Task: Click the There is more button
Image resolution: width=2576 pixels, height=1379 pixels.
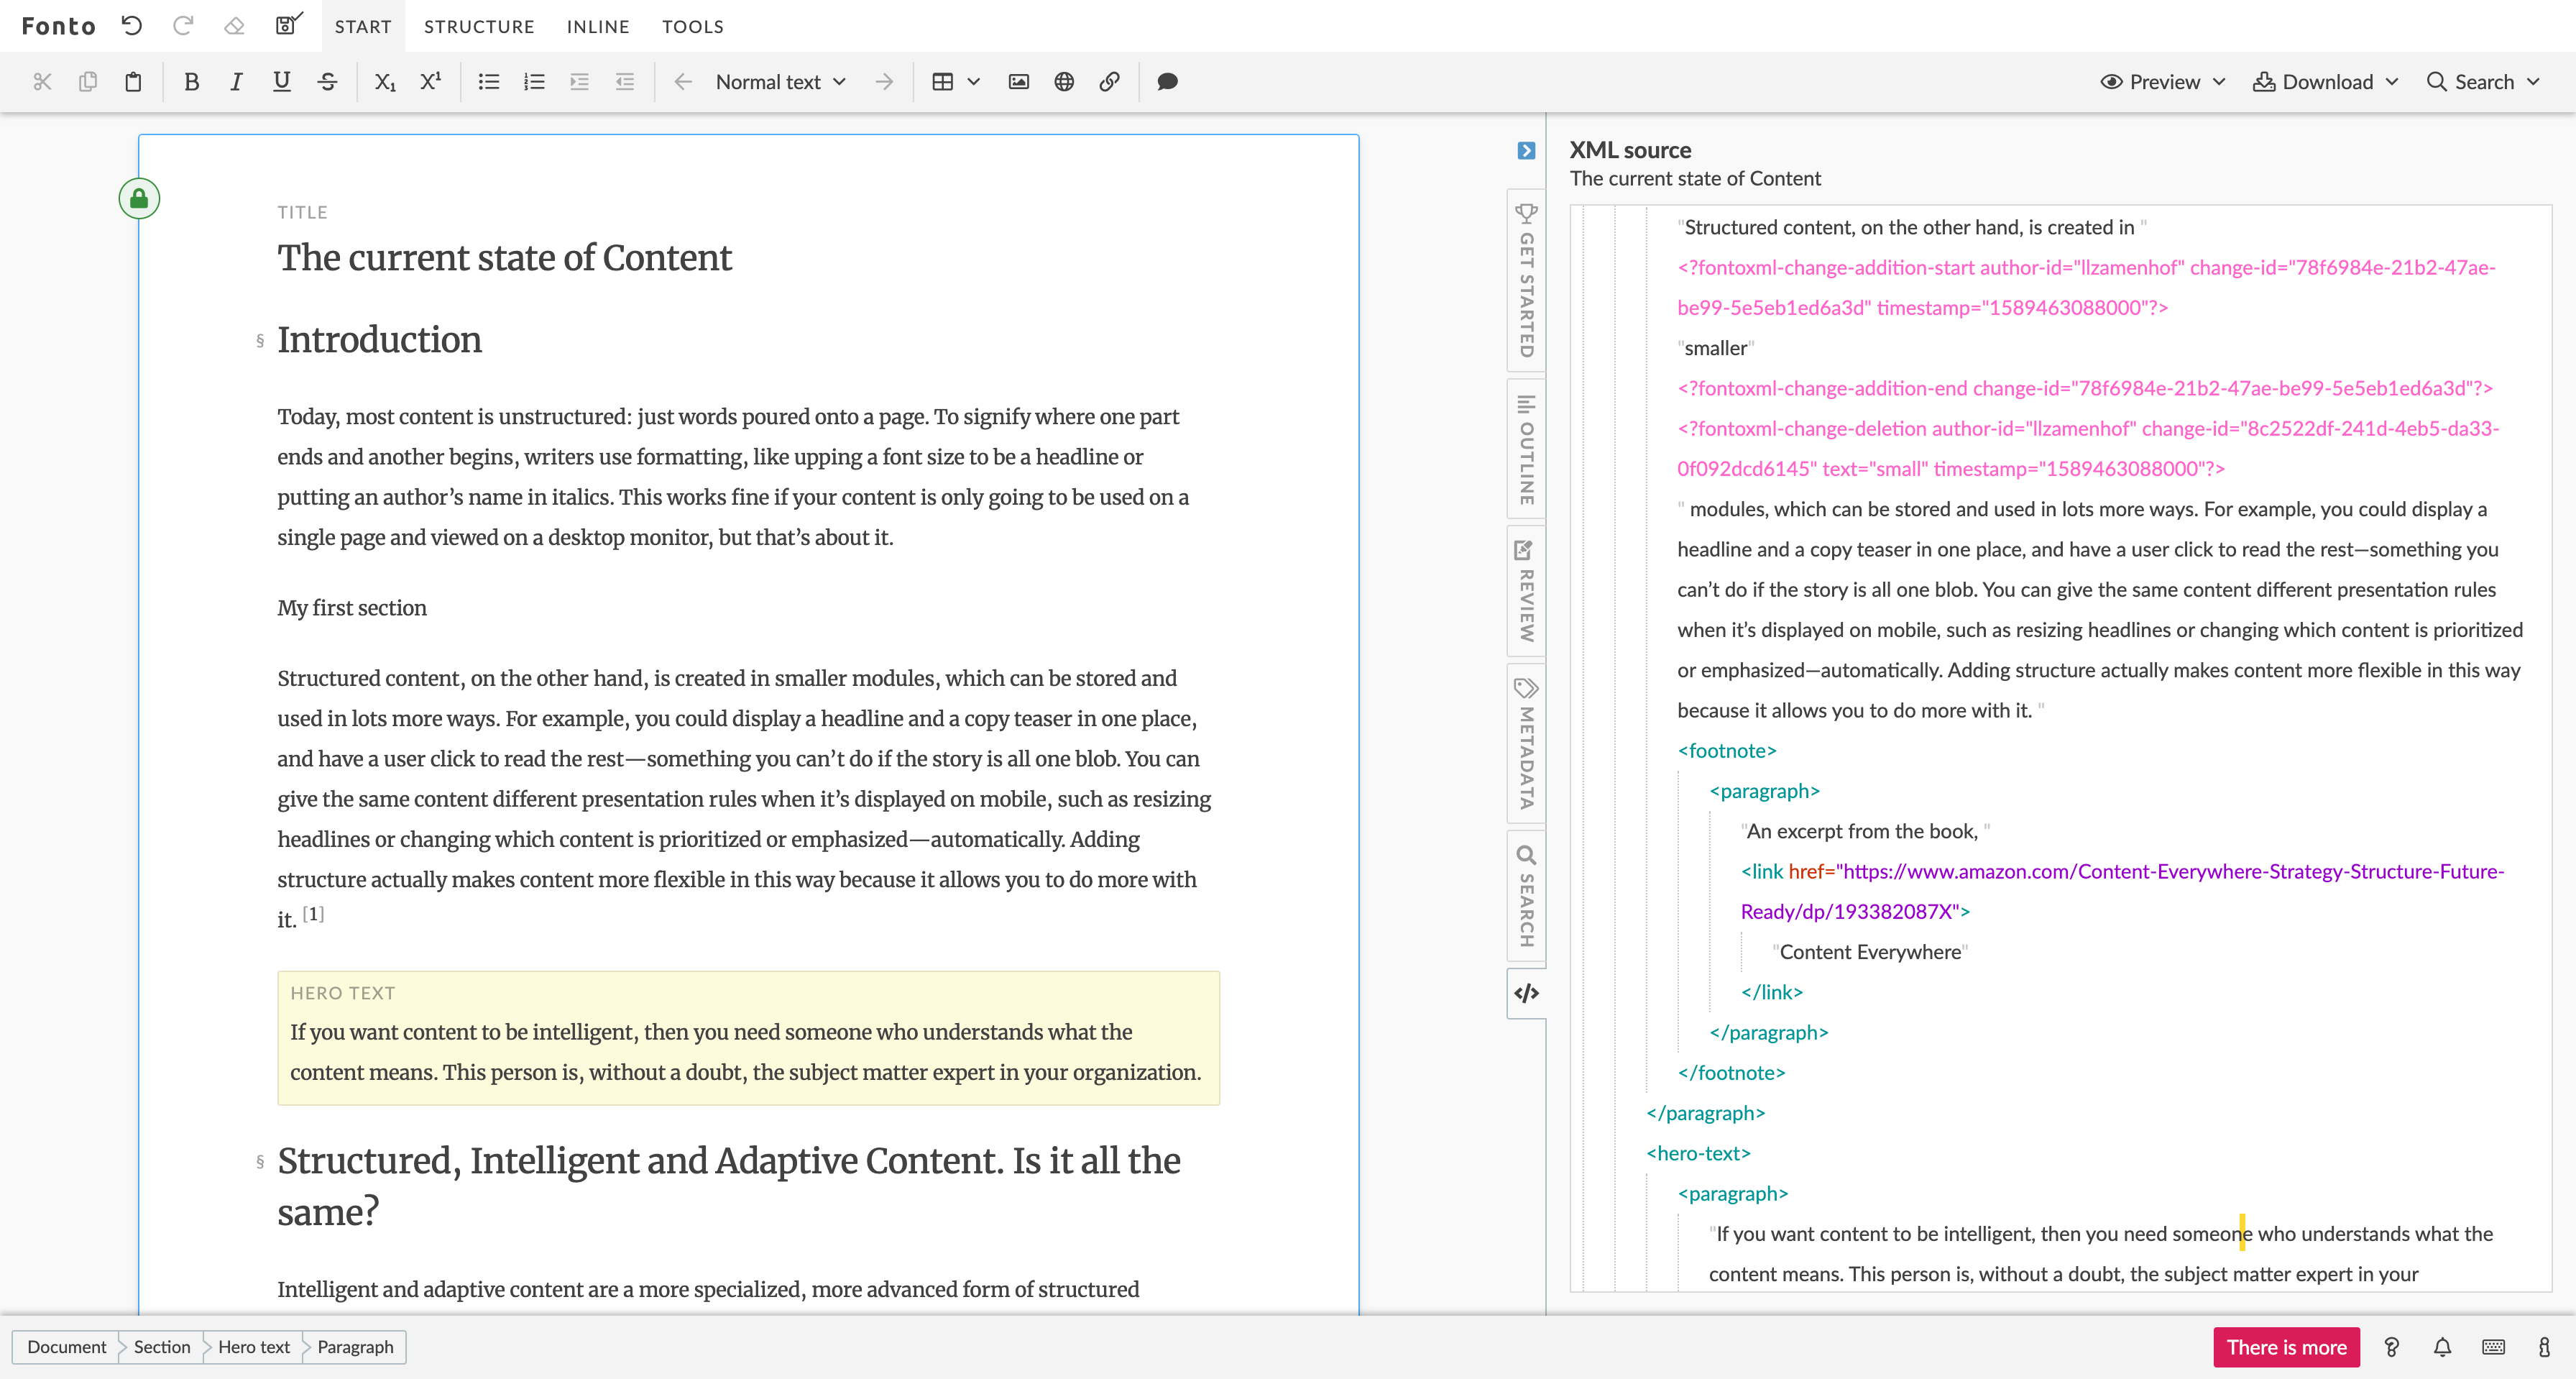Action: pos(2286,1347)
